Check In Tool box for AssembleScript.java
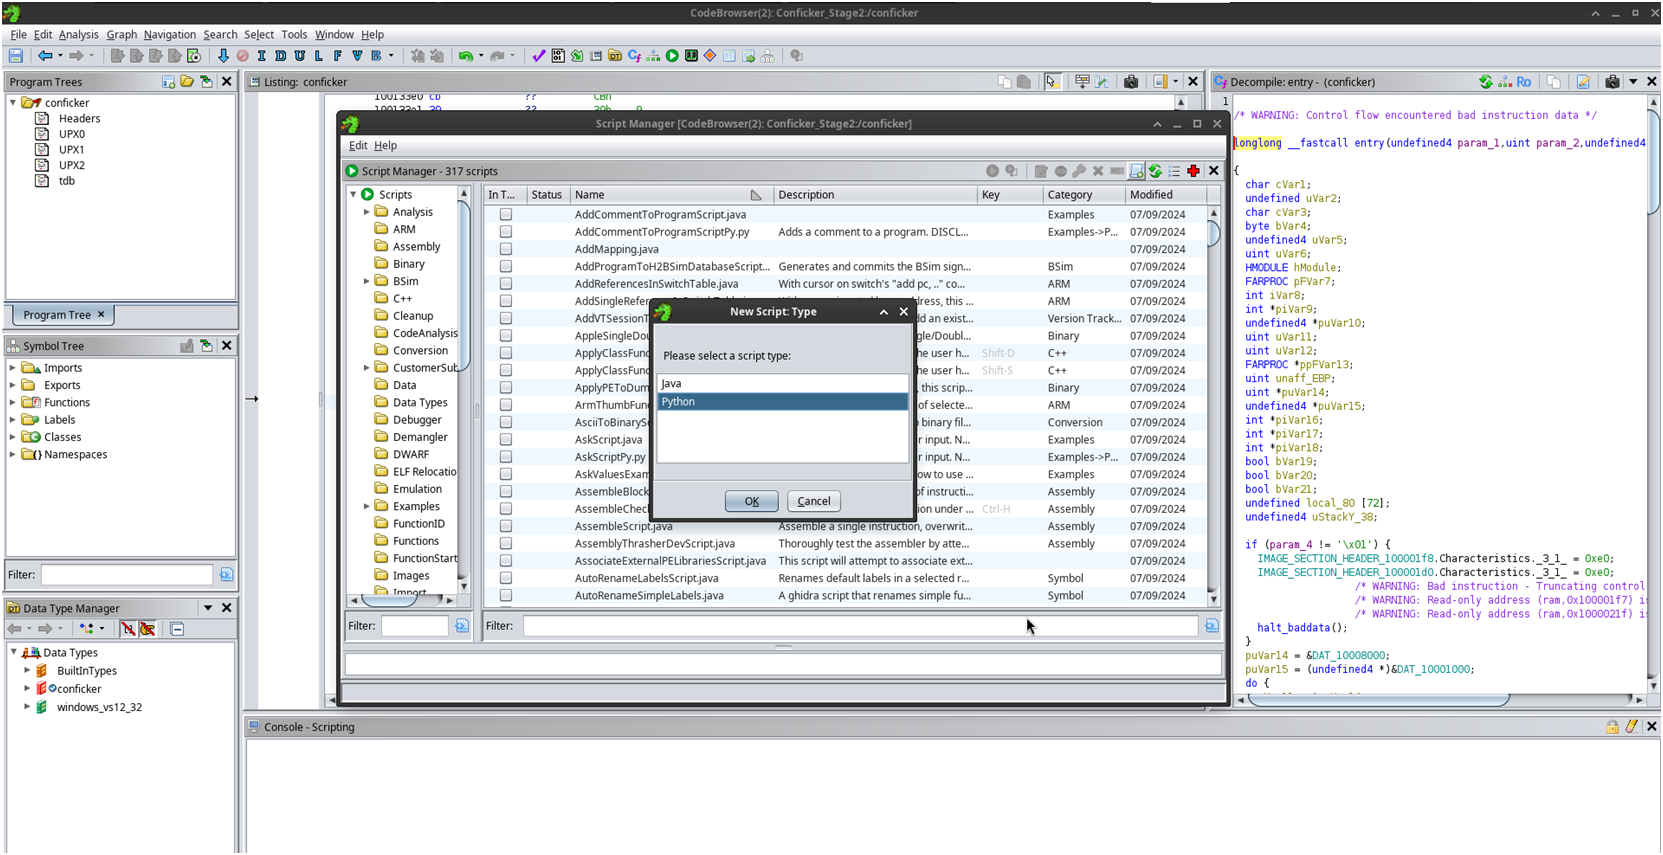1663x855 pixels. pyautogui.click(x=506, y=526)
